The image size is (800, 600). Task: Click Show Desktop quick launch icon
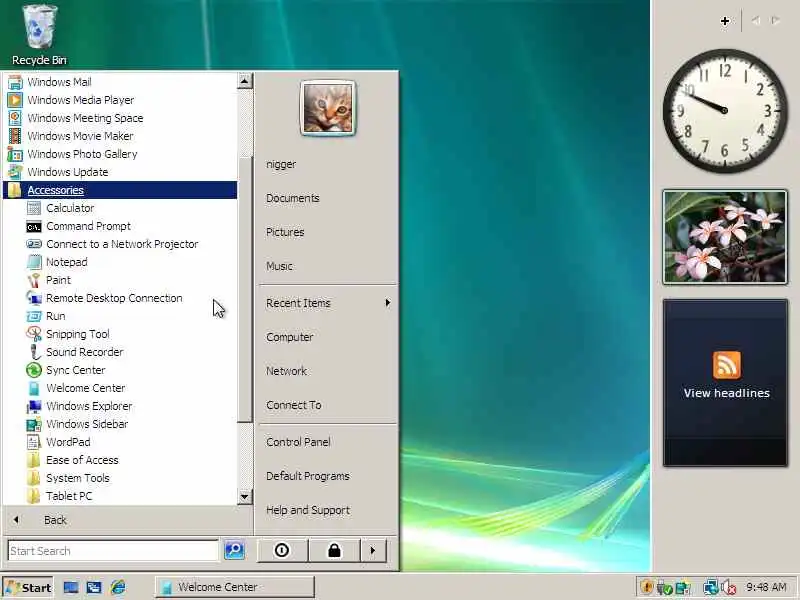[71, 587]
